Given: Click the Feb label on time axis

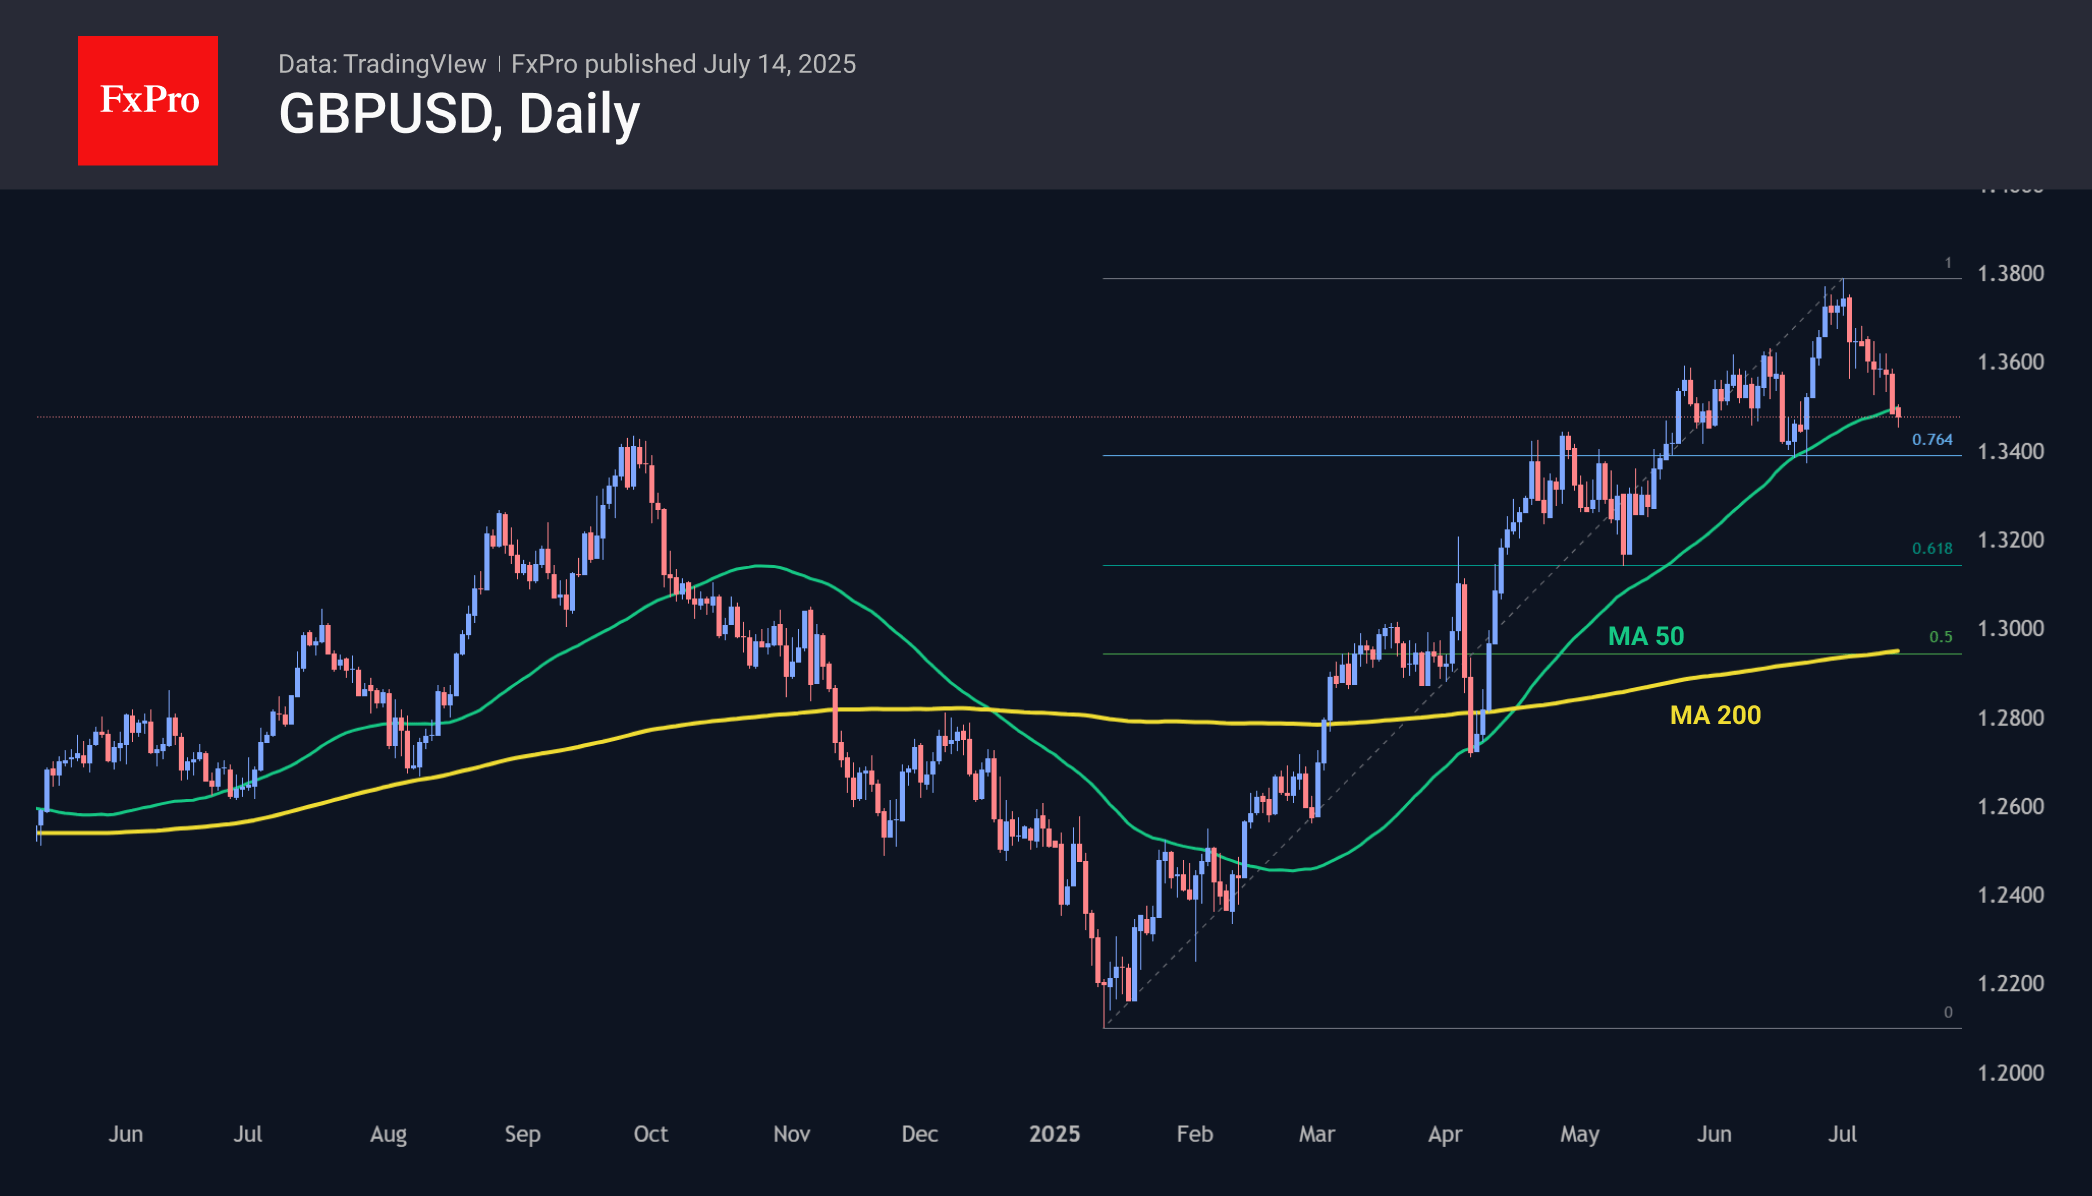Looking at the screenshot, I should click(x=1194, y=1134).
